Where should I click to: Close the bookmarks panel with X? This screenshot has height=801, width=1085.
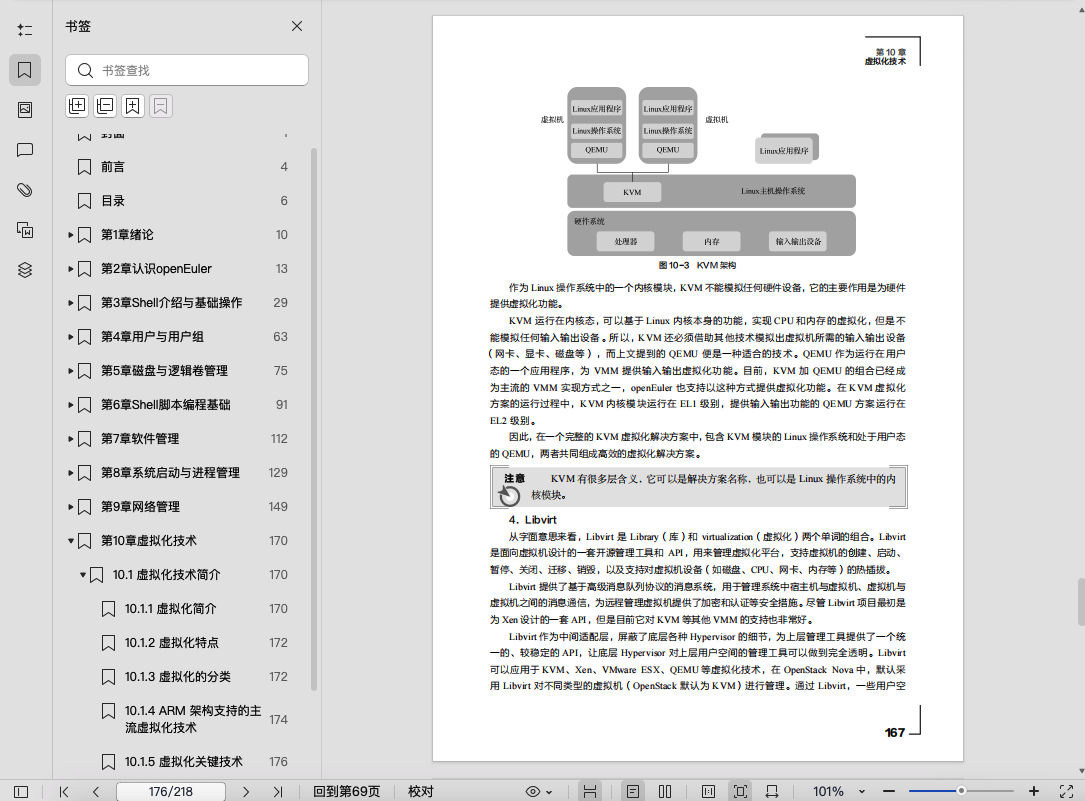point(297,26)
